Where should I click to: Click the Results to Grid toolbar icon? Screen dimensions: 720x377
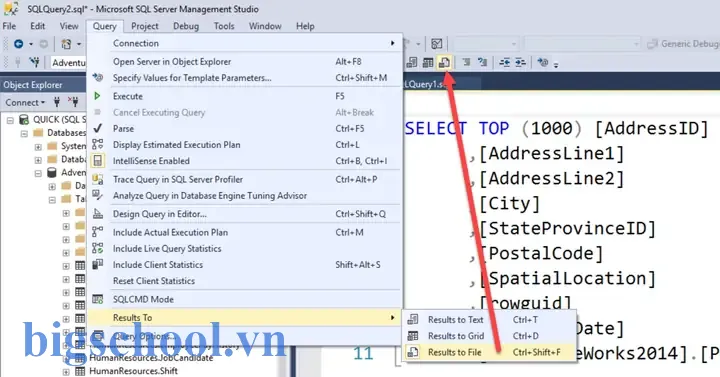[x=428, y=62]
